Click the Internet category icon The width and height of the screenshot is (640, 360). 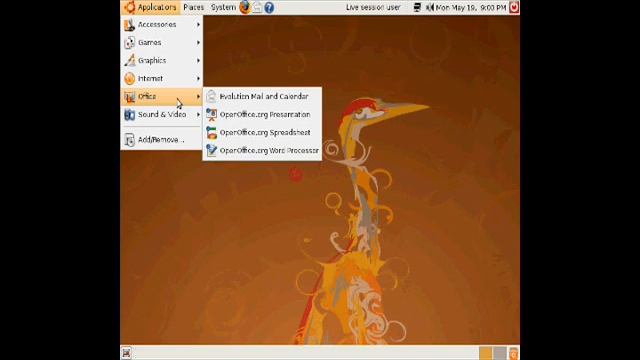pyautogui.click(x=129, y=78)
